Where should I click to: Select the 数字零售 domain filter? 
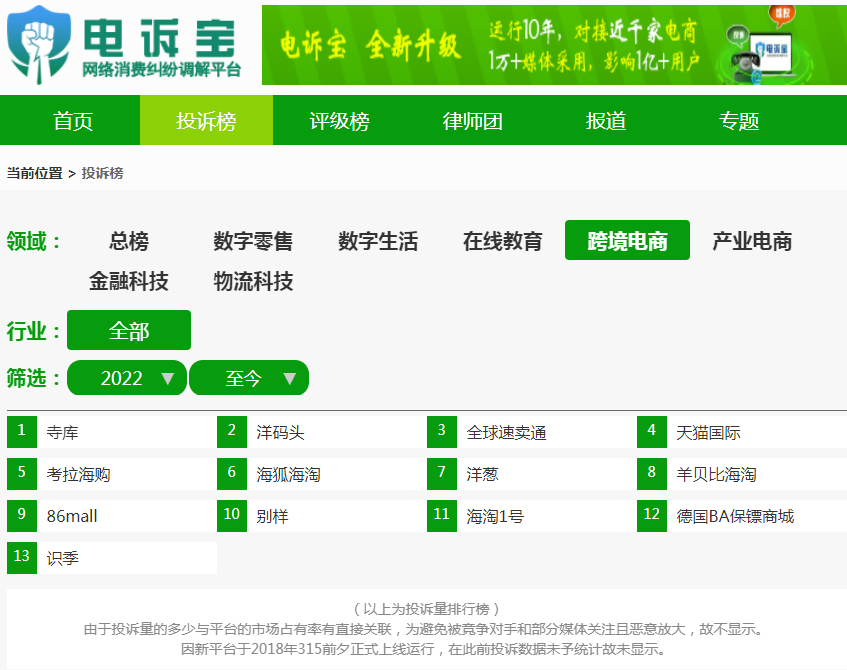(x=253, y=240)
